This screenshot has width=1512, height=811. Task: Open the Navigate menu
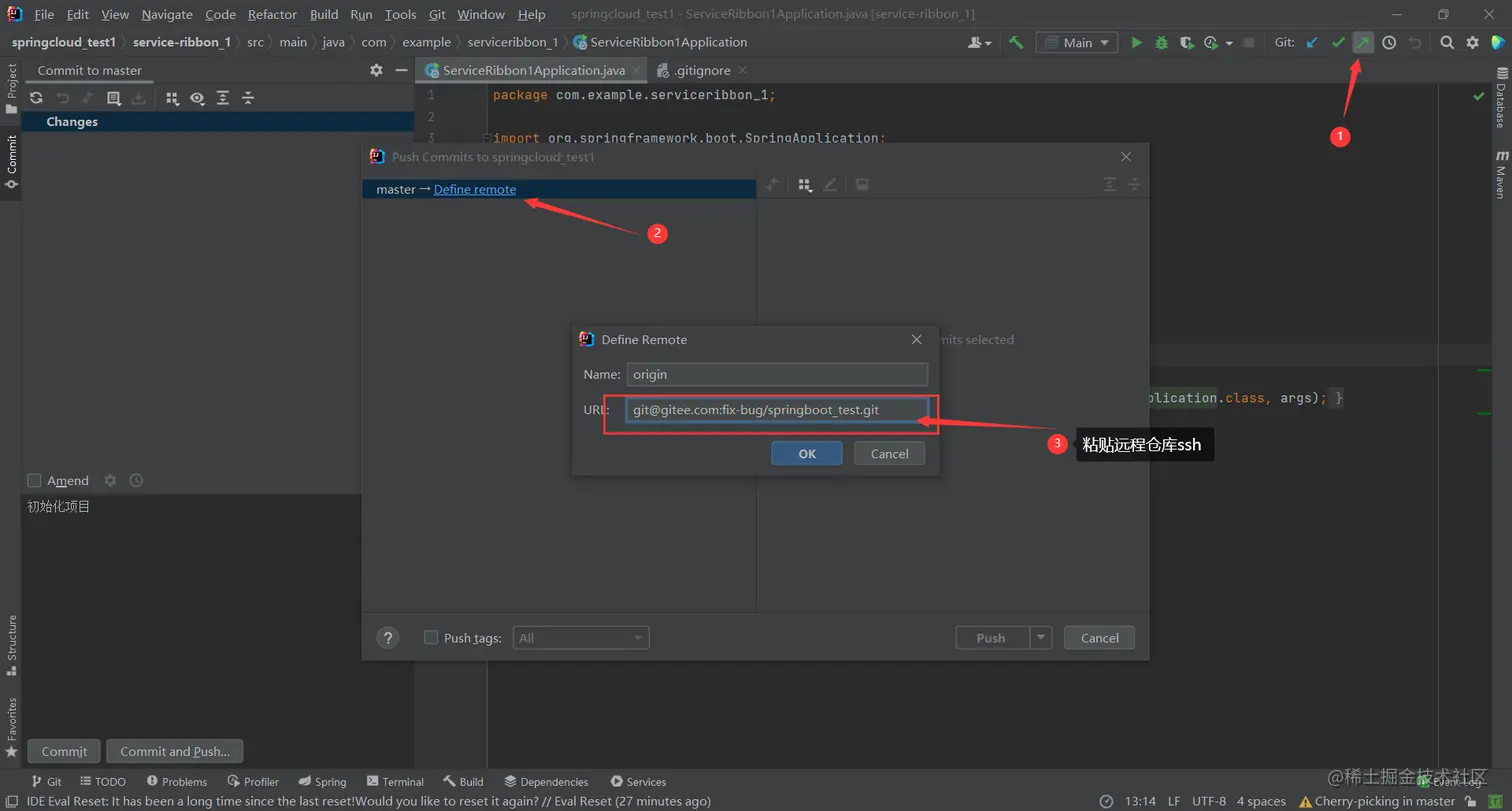(x=167, y=14)
